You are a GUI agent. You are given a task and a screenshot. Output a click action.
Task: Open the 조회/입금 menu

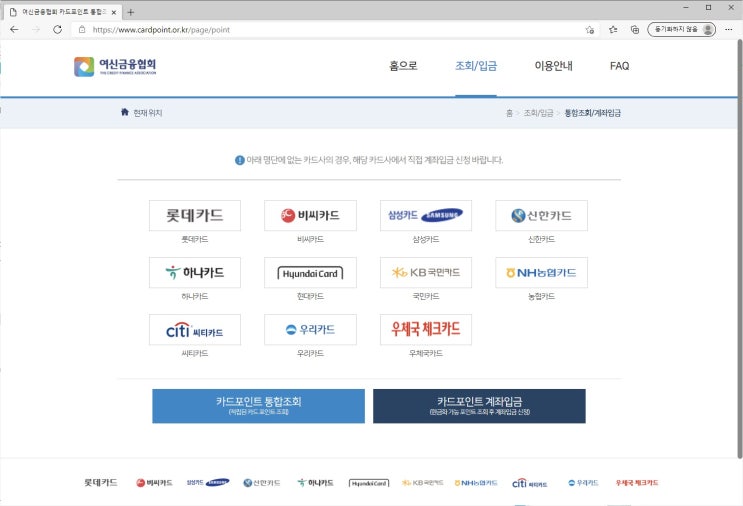pos(476,66)
